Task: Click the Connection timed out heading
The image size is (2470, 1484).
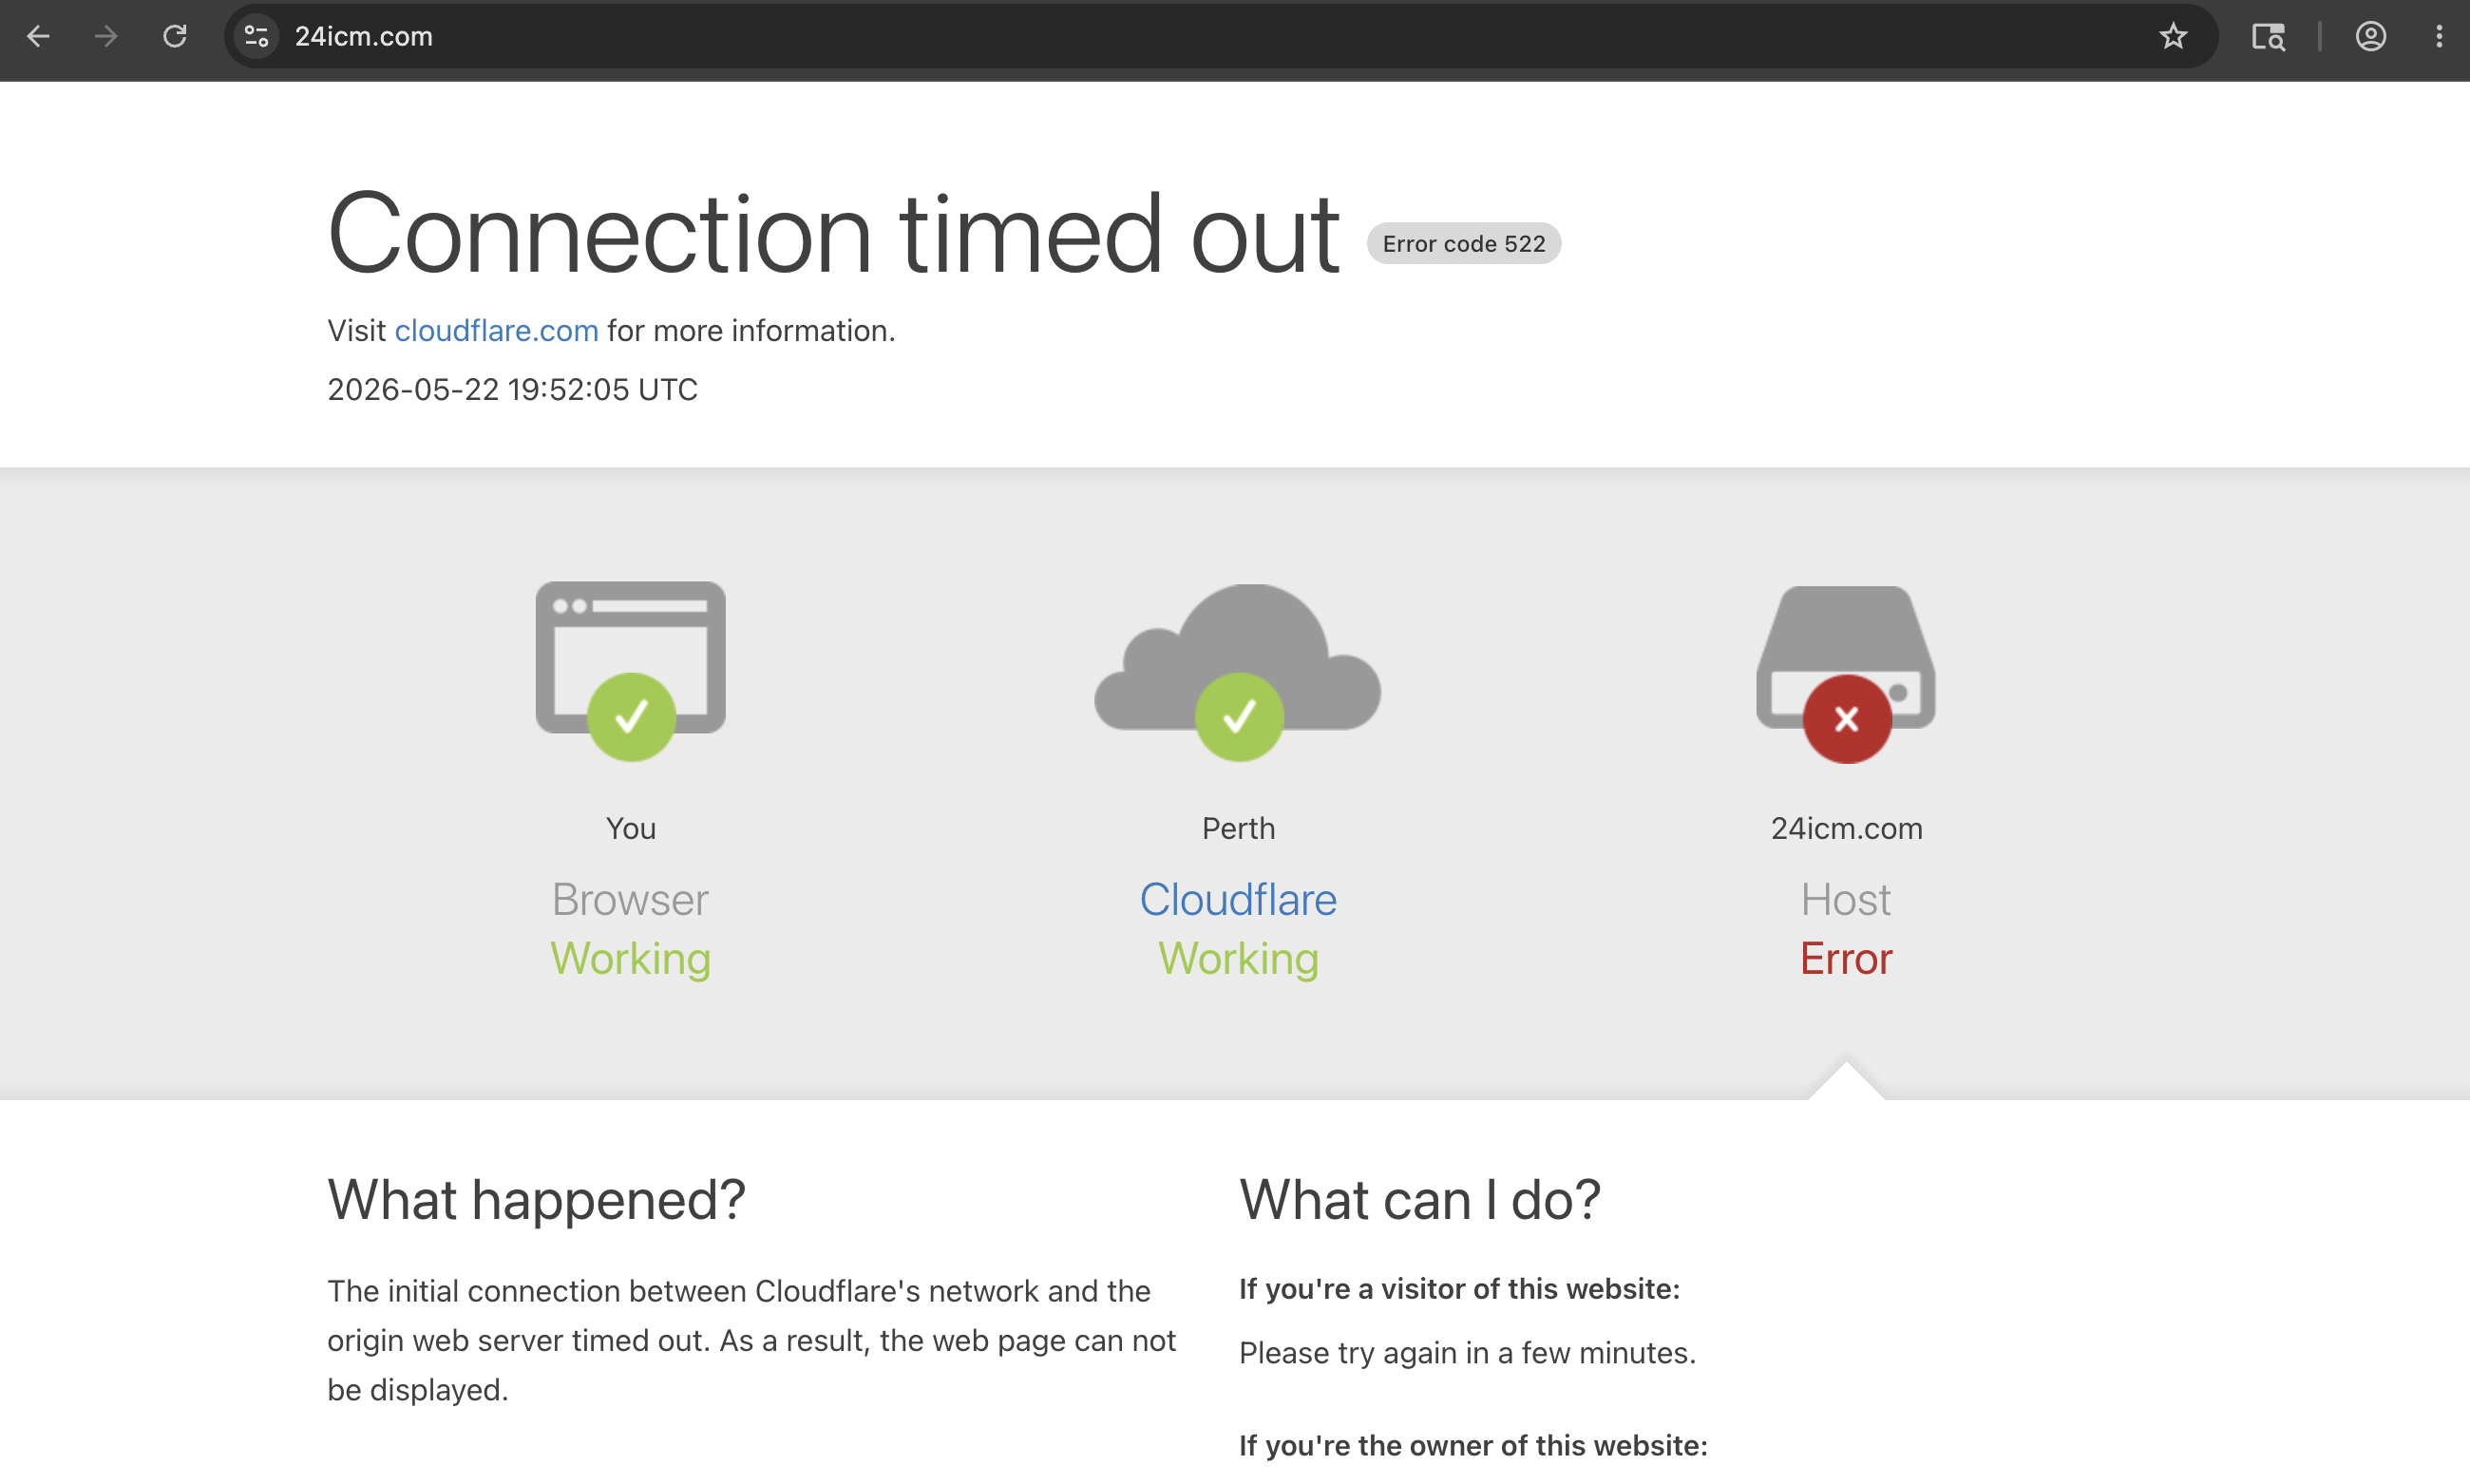Action: click(833, 234)
